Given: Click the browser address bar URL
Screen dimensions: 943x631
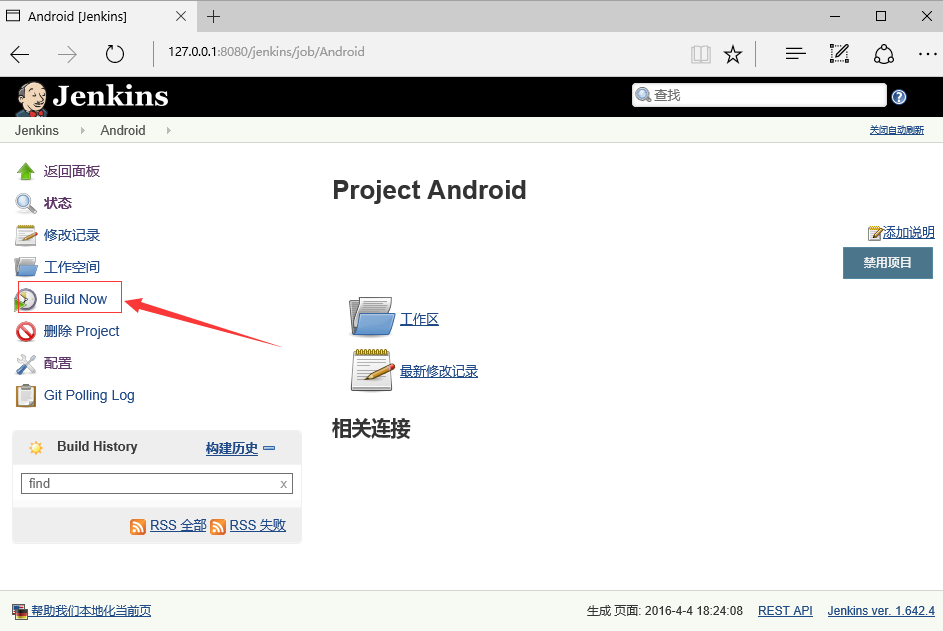Looking at the screenshot, I should coord(266,52).
